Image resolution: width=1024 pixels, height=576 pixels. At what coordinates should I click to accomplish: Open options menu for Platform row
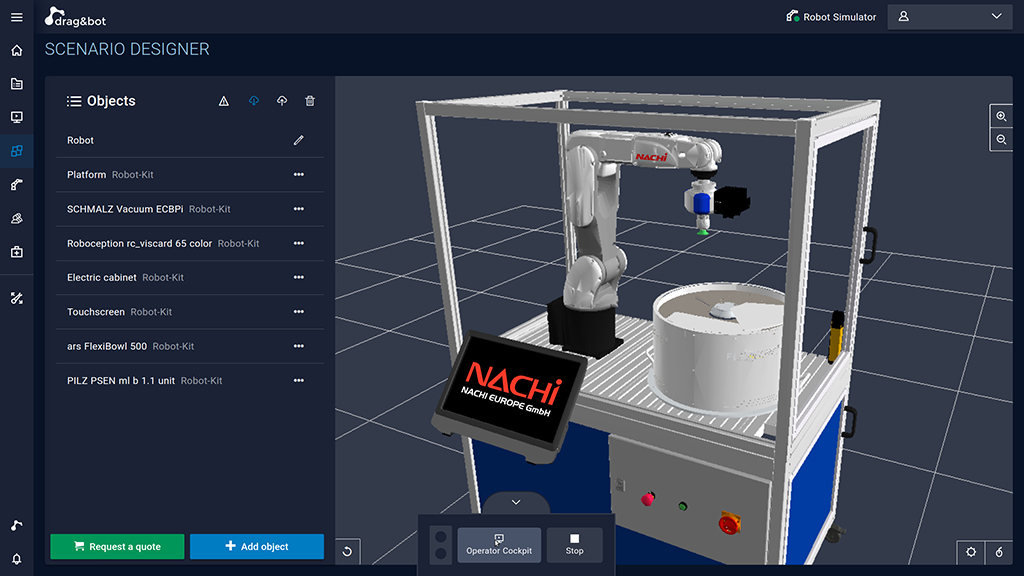point(298,174)
